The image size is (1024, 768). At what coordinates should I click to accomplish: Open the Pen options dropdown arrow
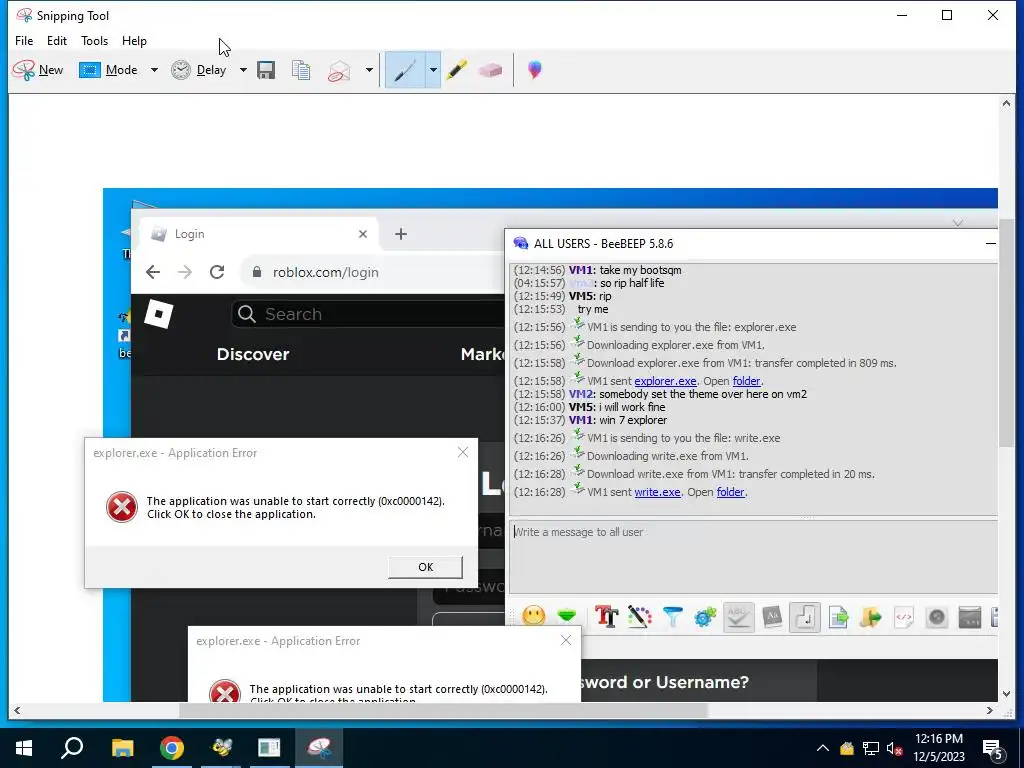click(433, 70)
